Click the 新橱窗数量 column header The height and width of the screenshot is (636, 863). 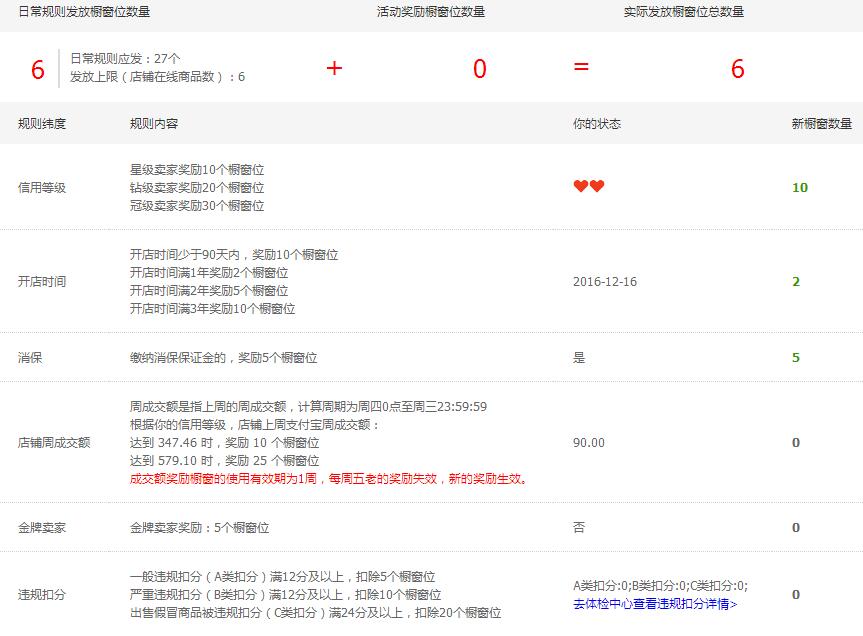pos(822,124)
